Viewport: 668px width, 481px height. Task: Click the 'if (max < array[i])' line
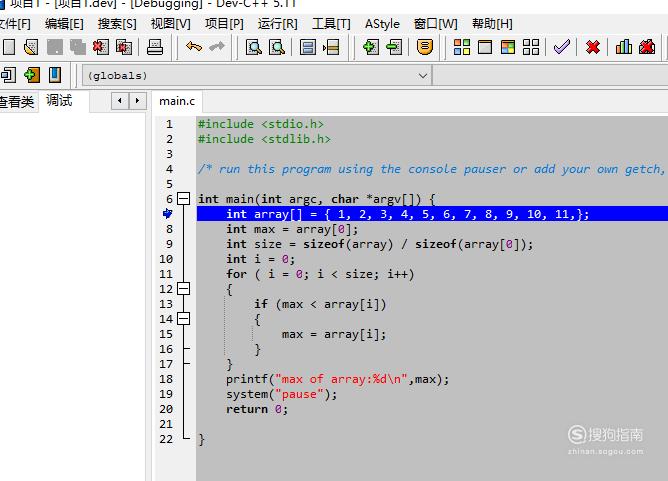click(320, 304)
